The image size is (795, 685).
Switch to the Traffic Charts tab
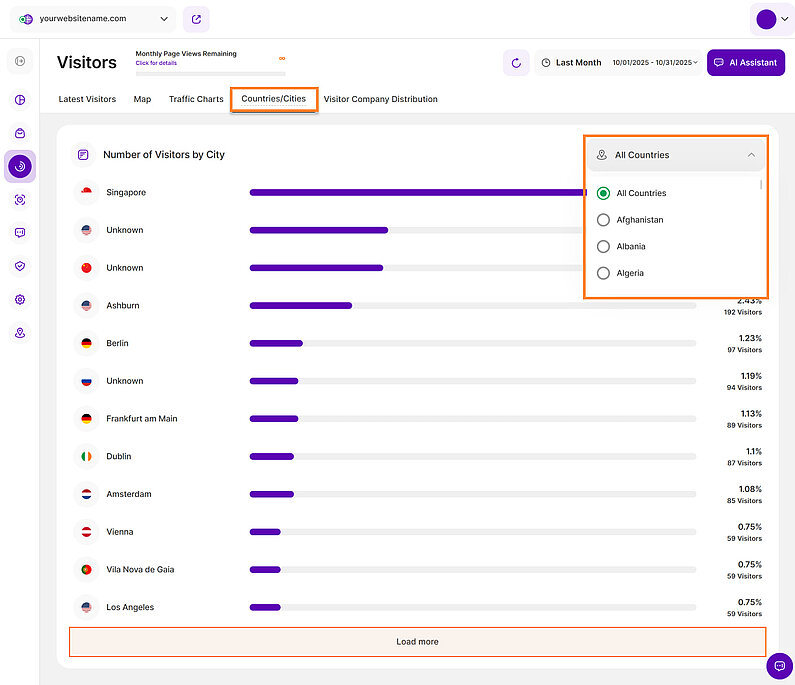tap(196, 99)
